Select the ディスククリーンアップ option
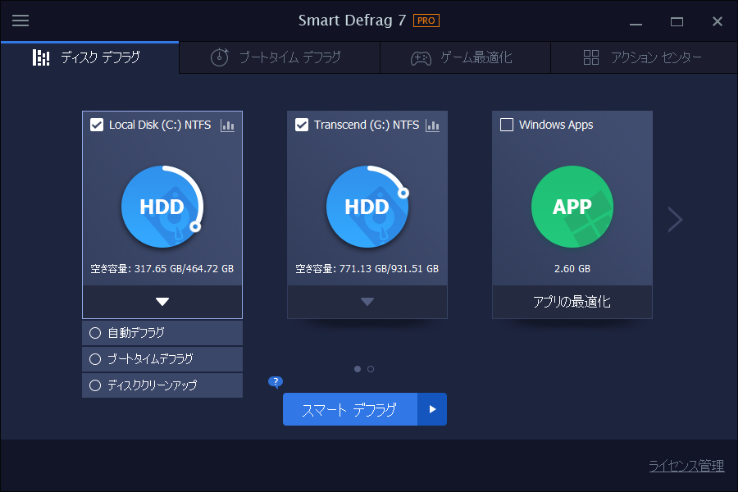The width and height of the screenshot is (738, 492). (x=162, y=386)
